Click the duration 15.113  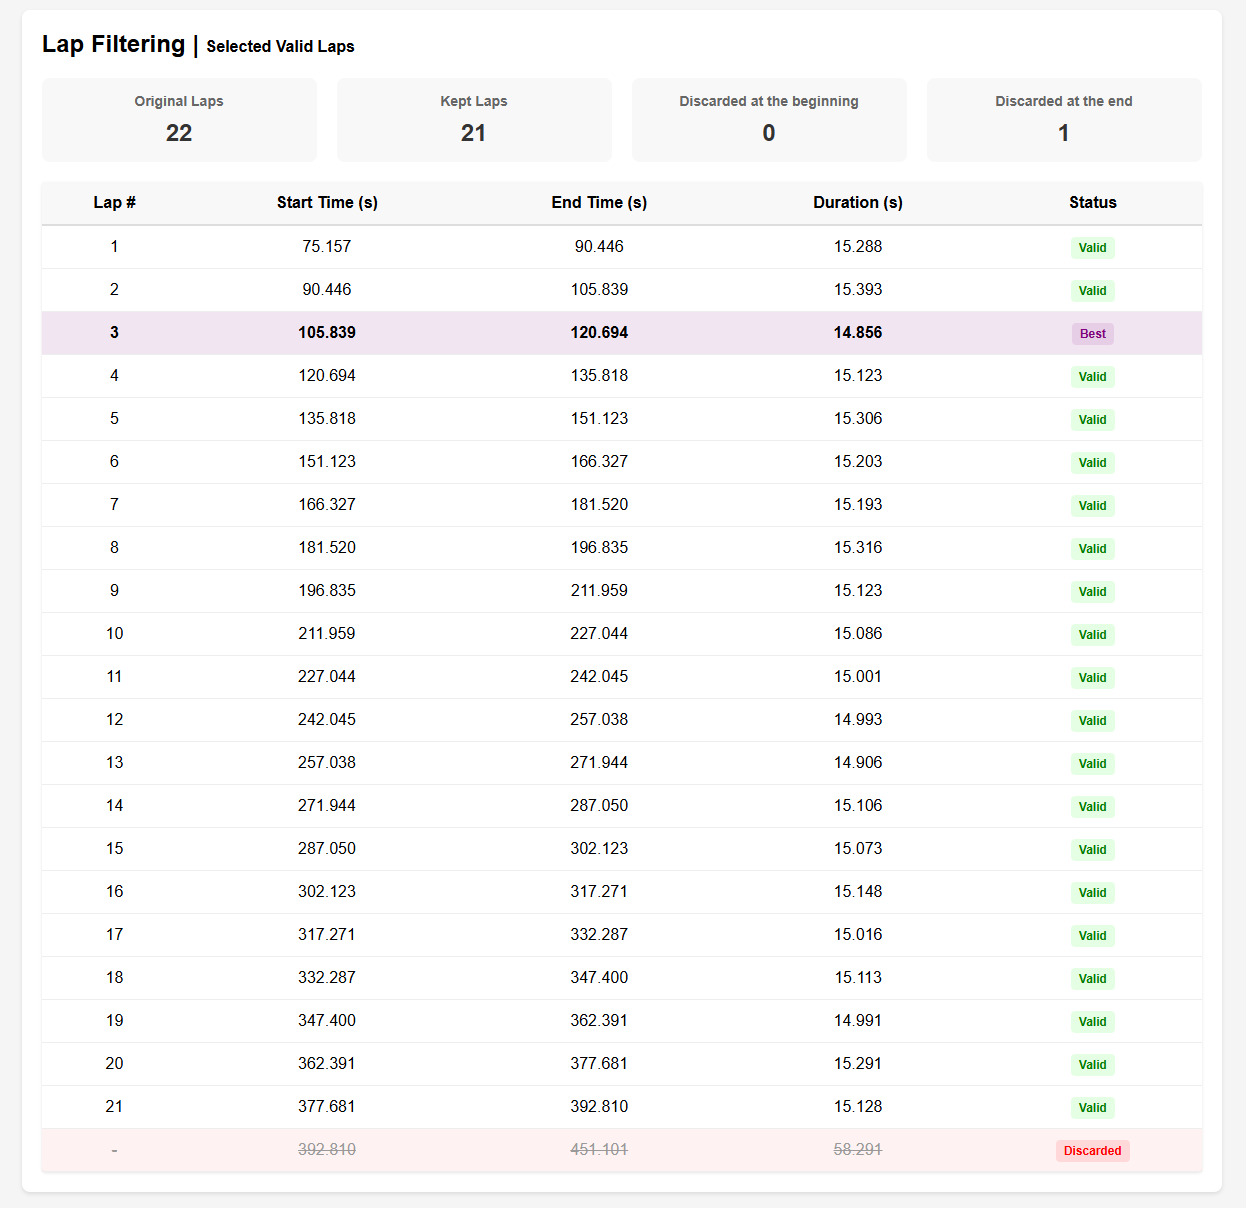pyautogui.click(x=858, y=978)
